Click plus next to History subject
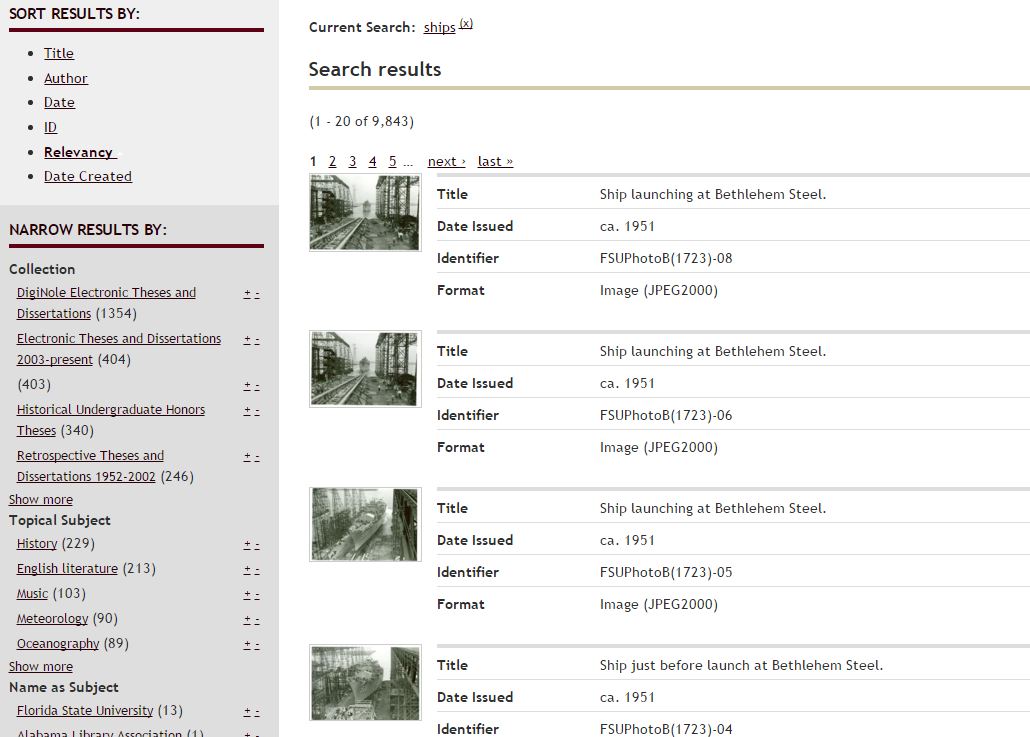 [x=247, y=545]
